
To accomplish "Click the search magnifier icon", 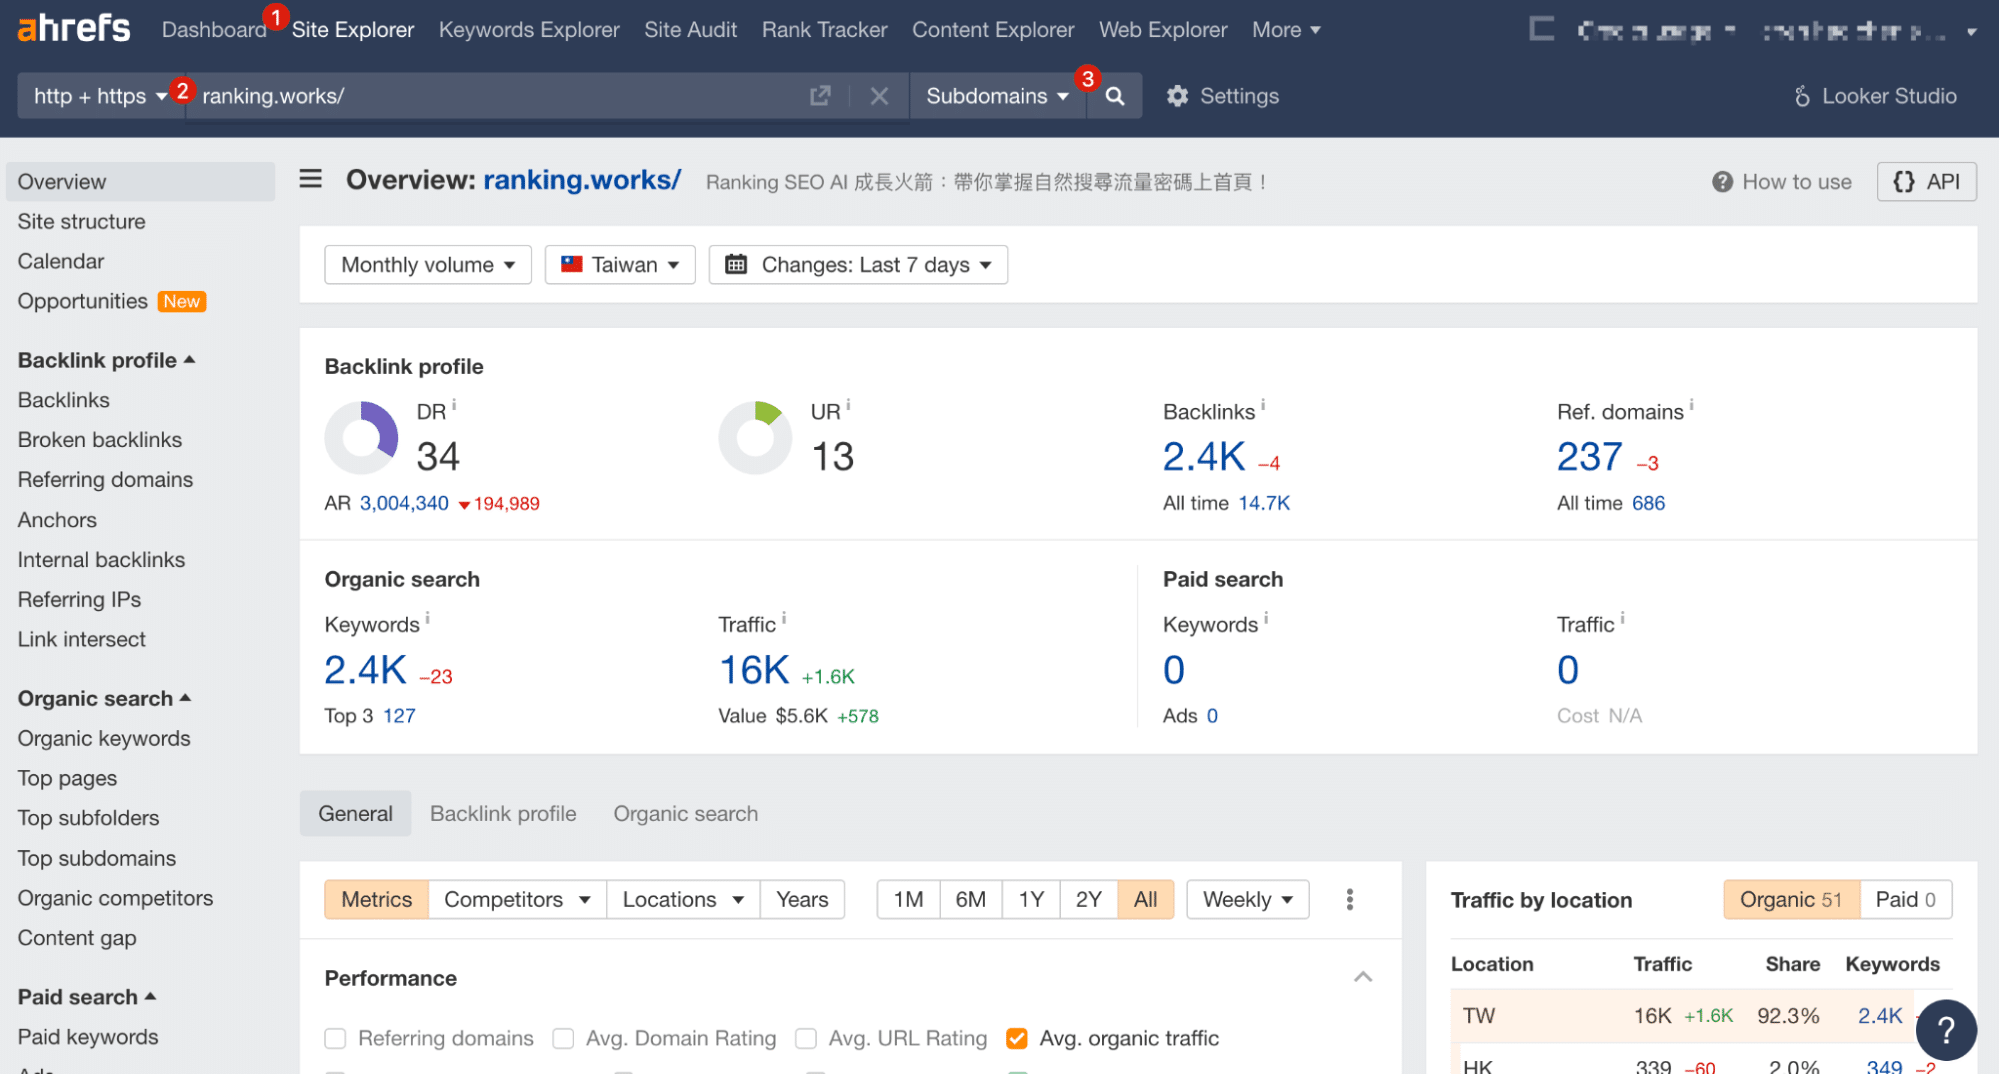I will coord(1114,96).
